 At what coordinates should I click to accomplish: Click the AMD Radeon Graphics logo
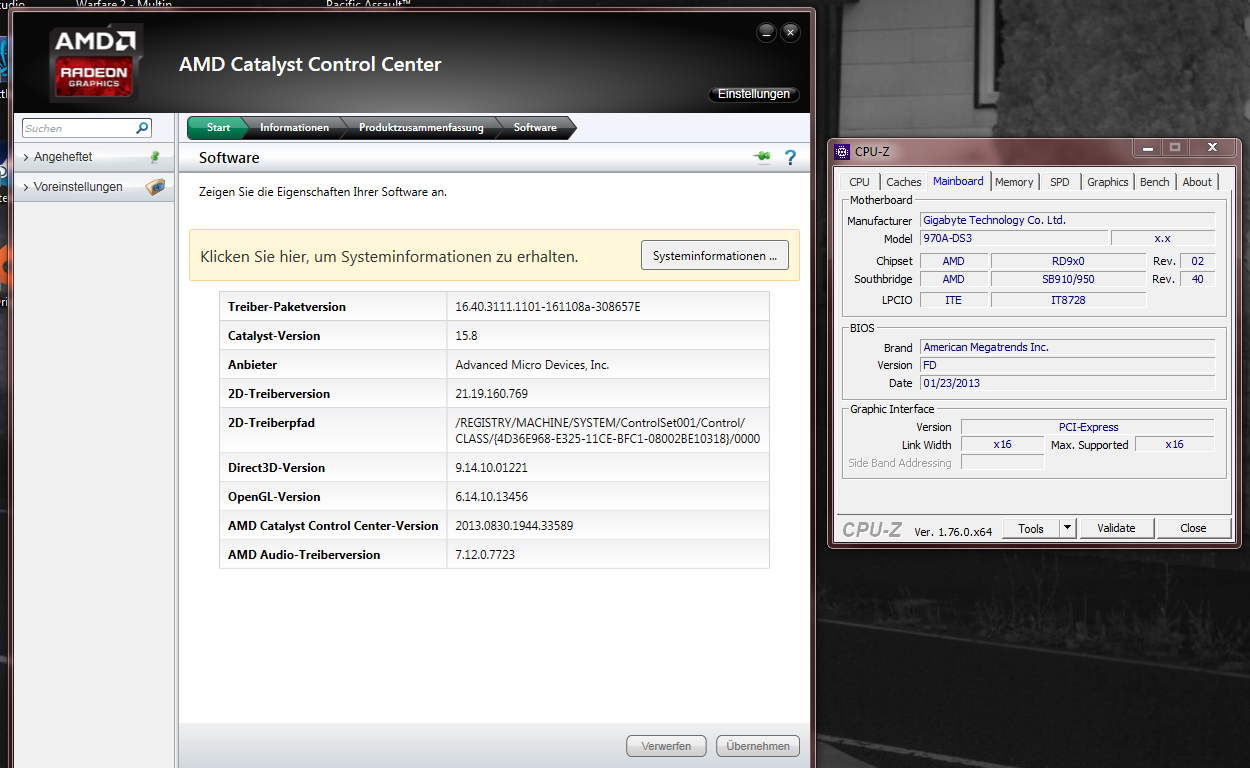click(x=96, y=62)
